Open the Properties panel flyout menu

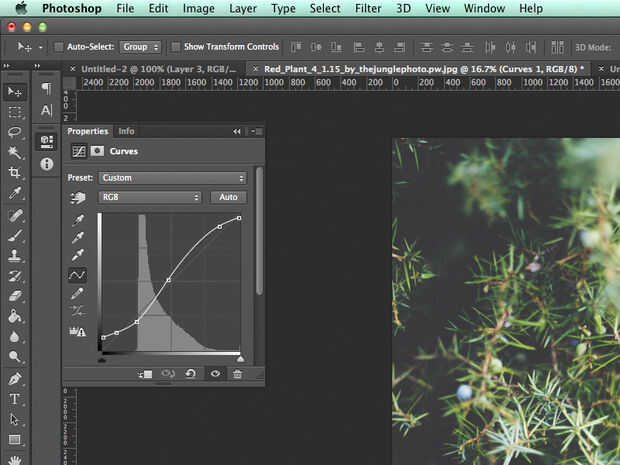click(x=256, y=132)
